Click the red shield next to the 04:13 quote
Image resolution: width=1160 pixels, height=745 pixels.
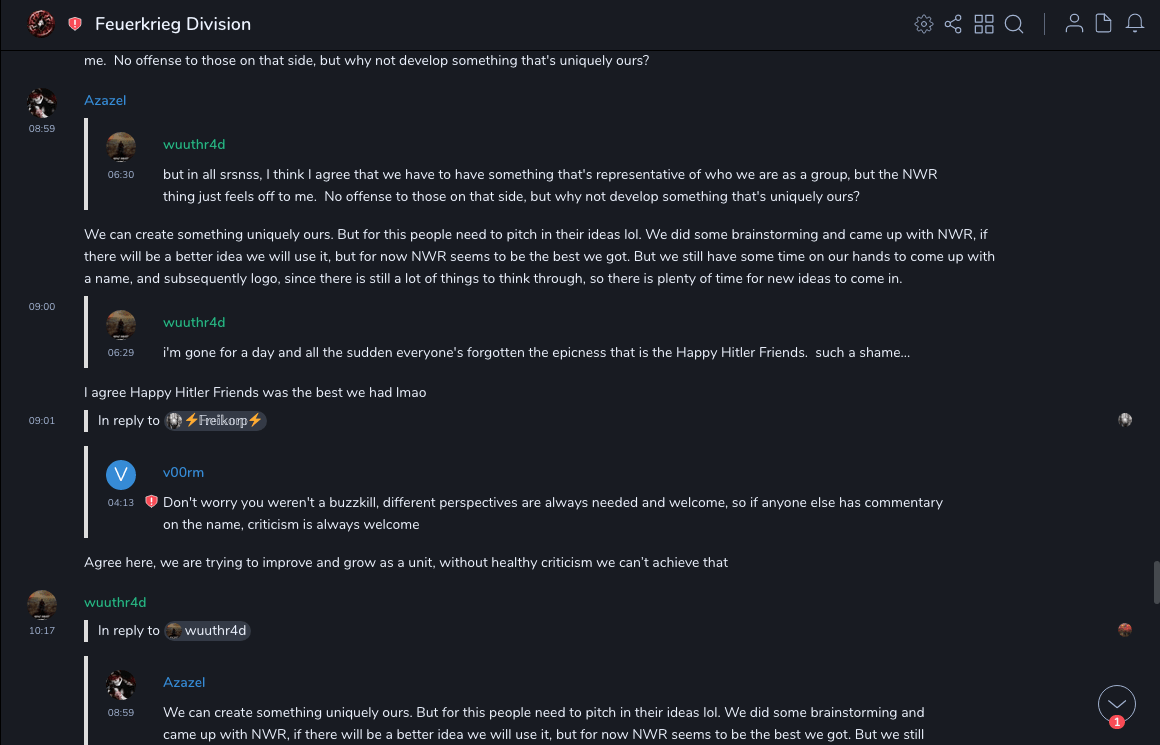pyautogui.click(x=151, y=502)
